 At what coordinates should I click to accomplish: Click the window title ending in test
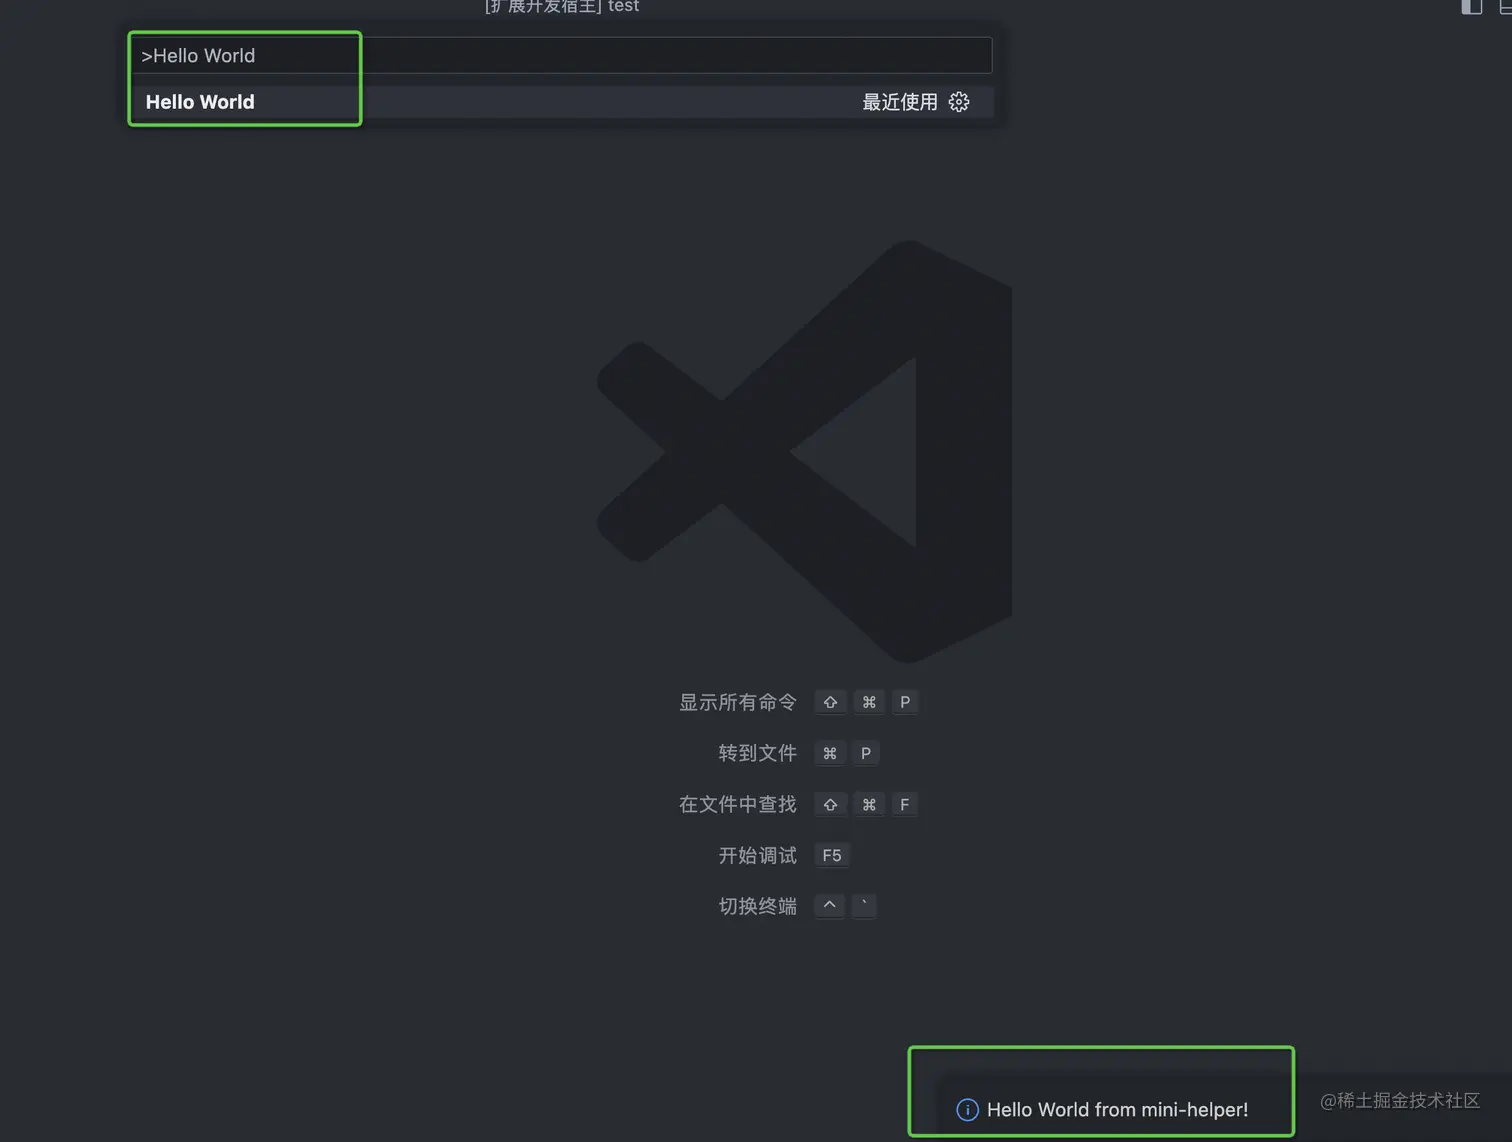562,6
